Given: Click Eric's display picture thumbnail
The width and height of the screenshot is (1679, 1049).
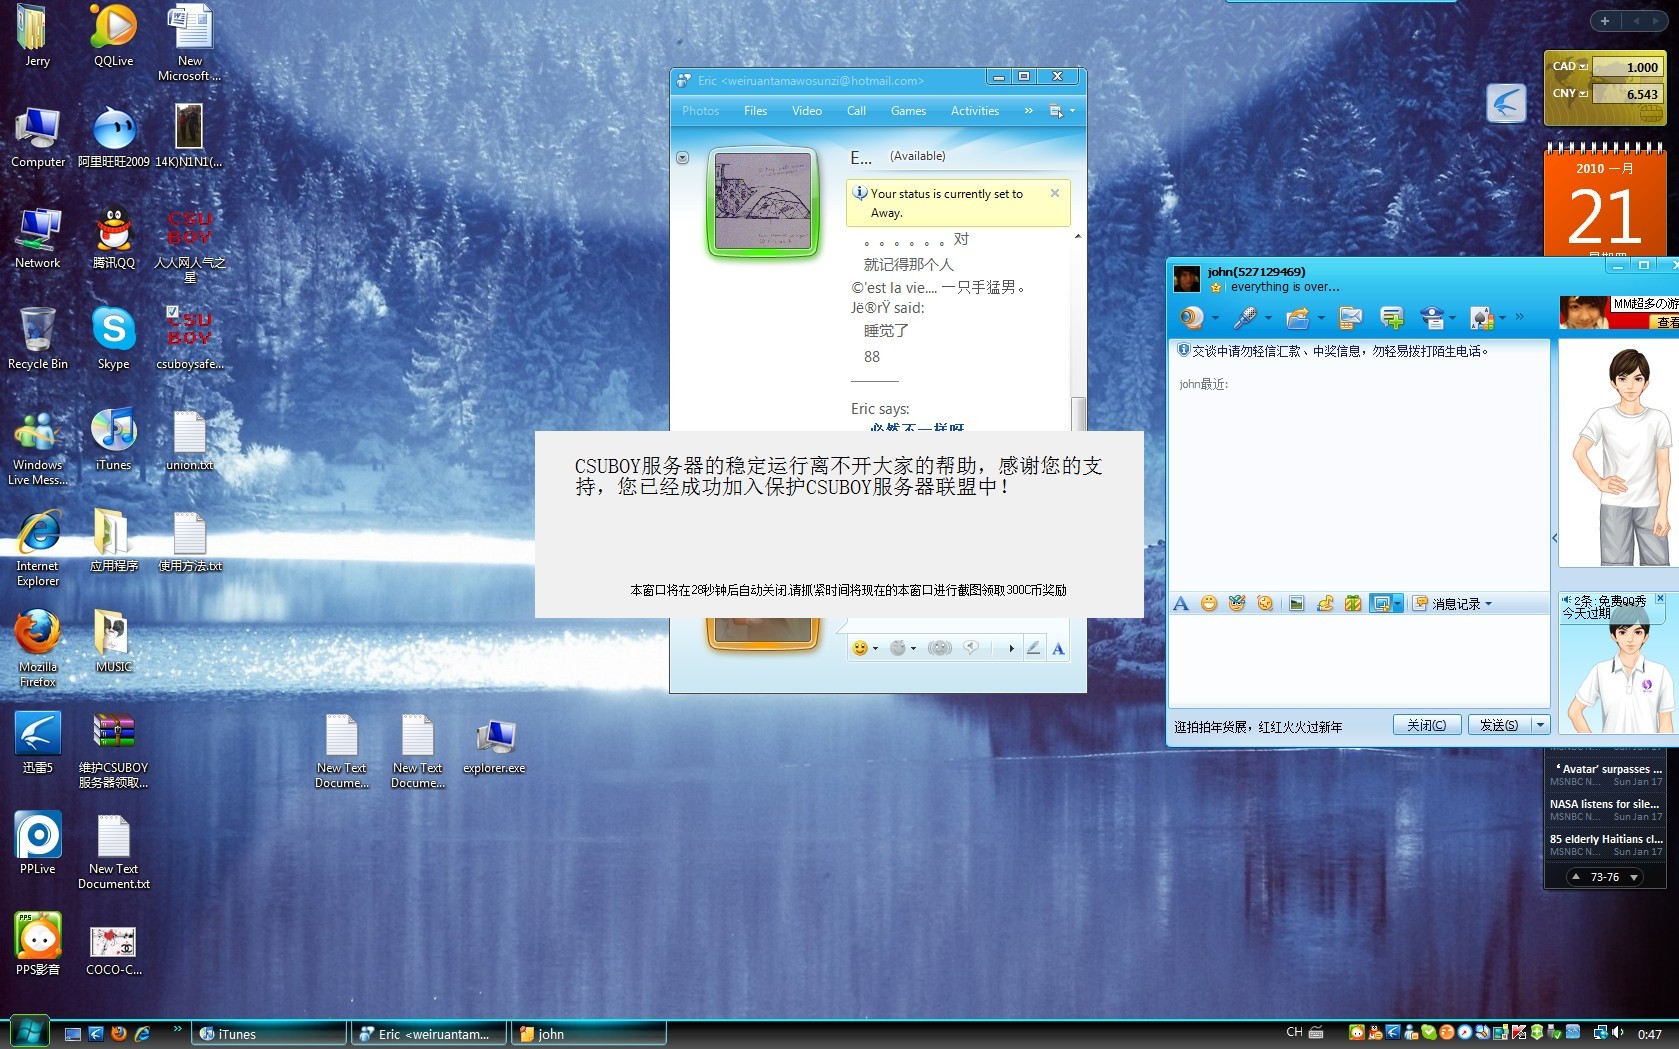Looking at the screenshot, I should [763, 203].
